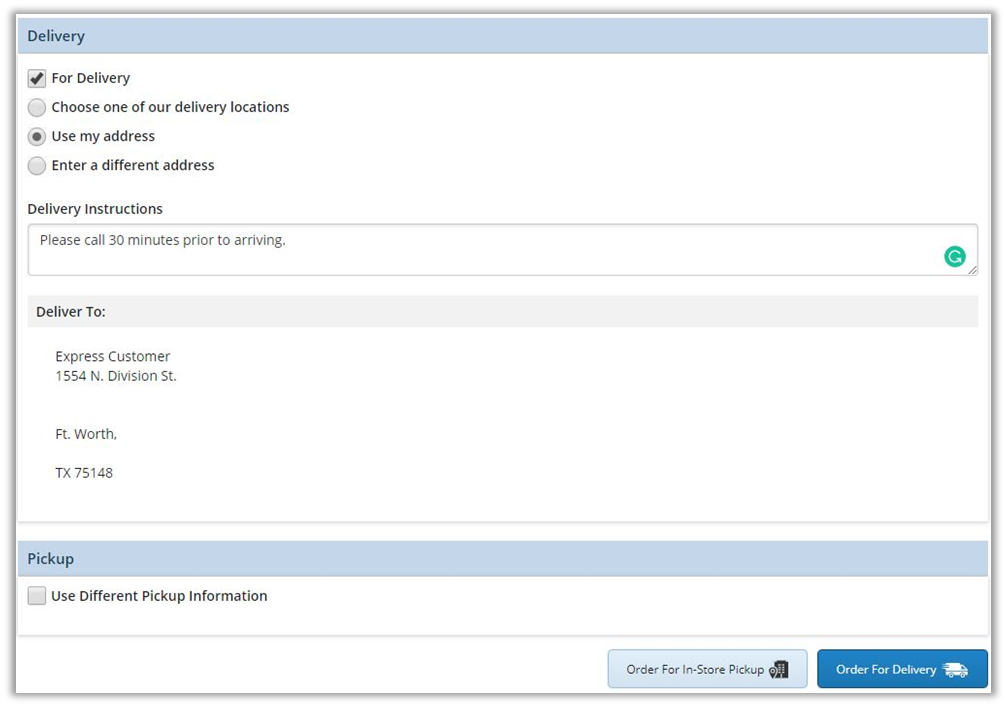
Task: Click the Ft. Worth city text
Action: click(x=86, y=434)
